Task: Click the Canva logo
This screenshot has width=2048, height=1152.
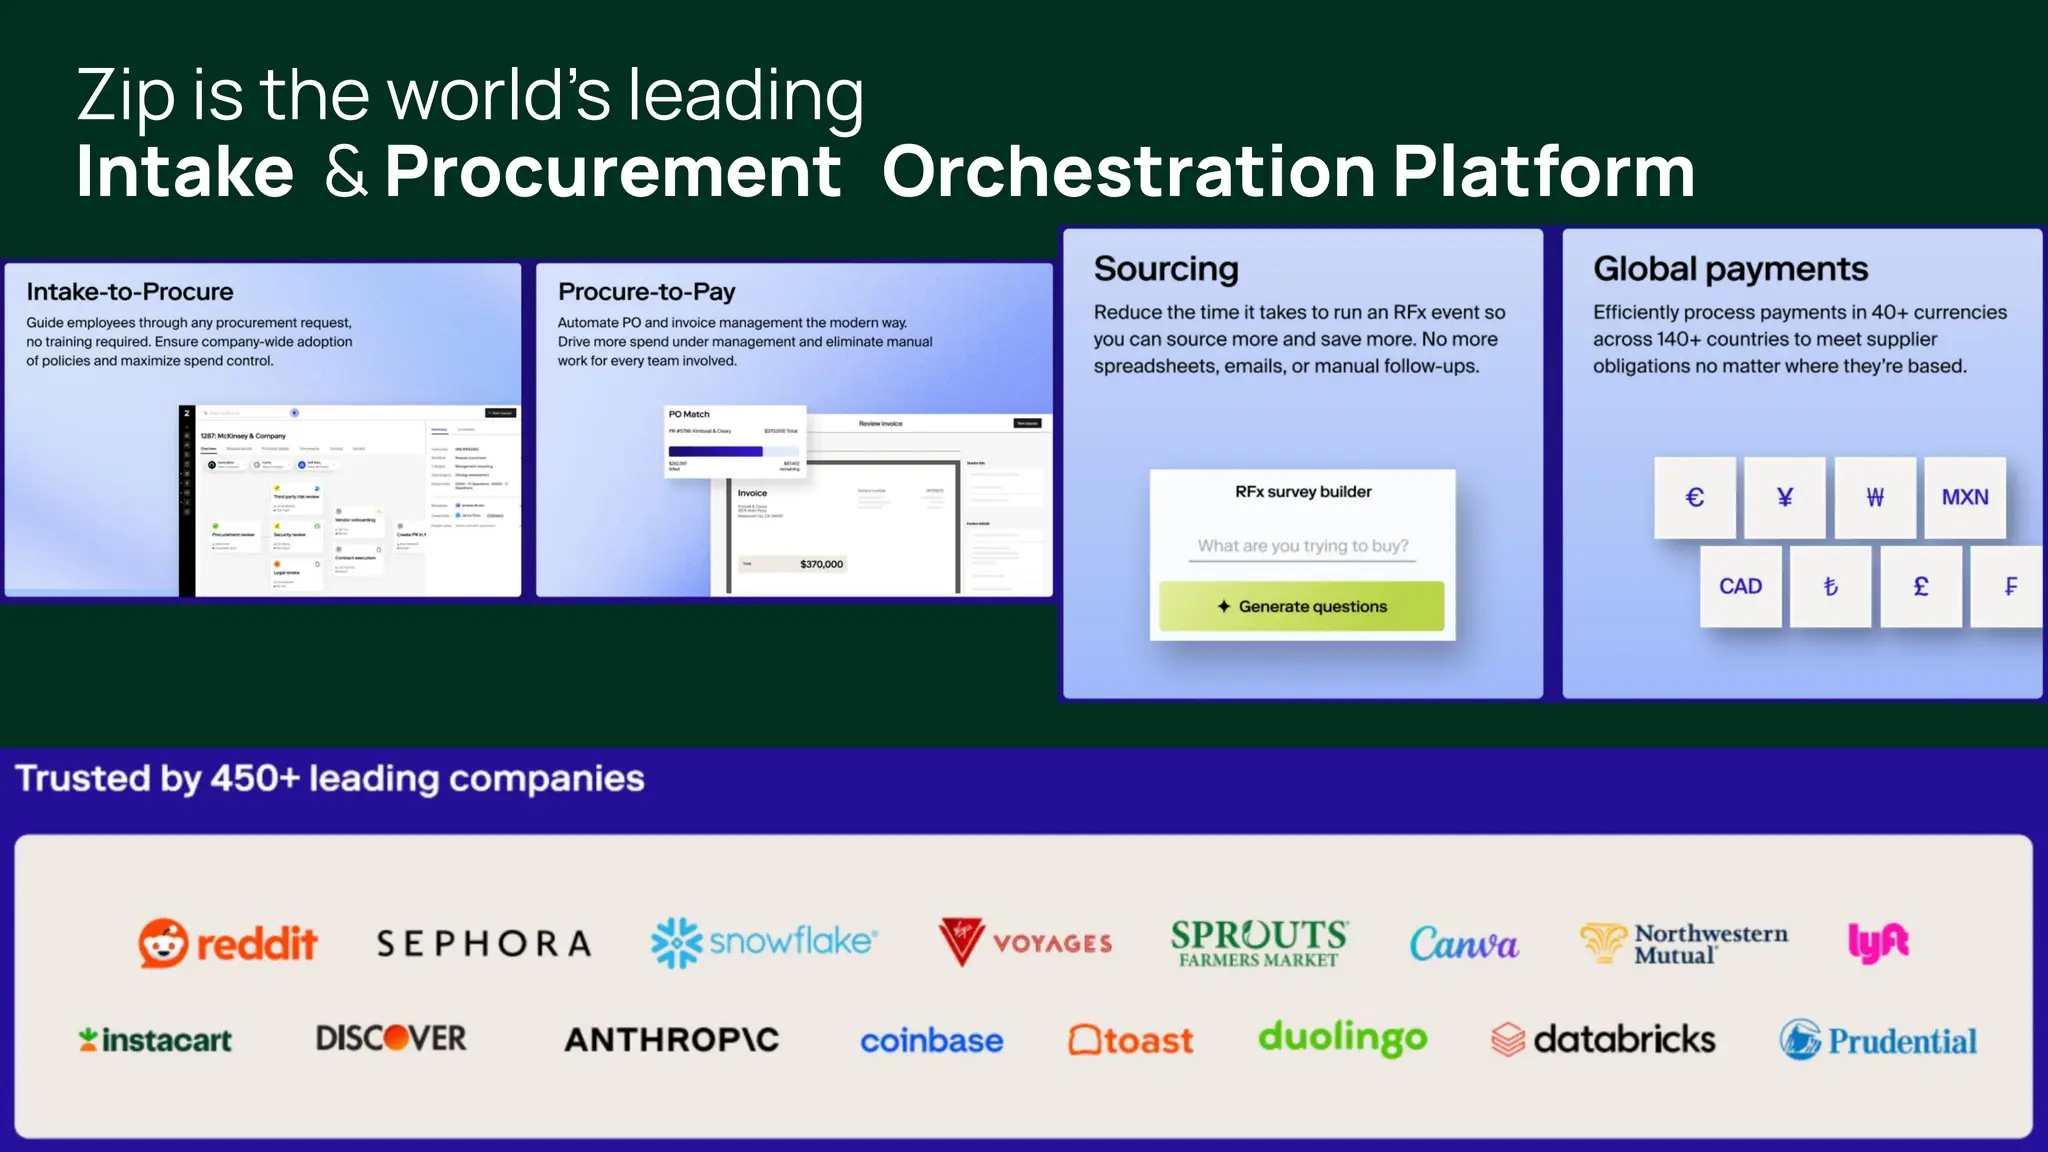Action: 1464,943
